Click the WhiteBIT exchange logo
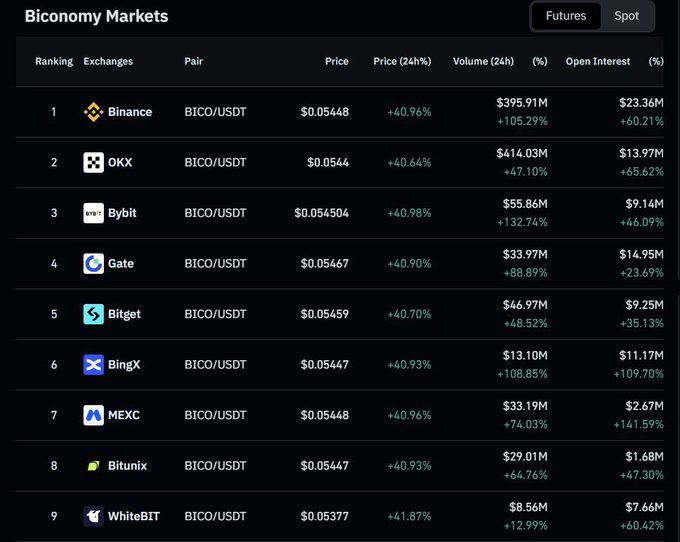The height and width of the screenshot is (542, 680). (93, 516)
